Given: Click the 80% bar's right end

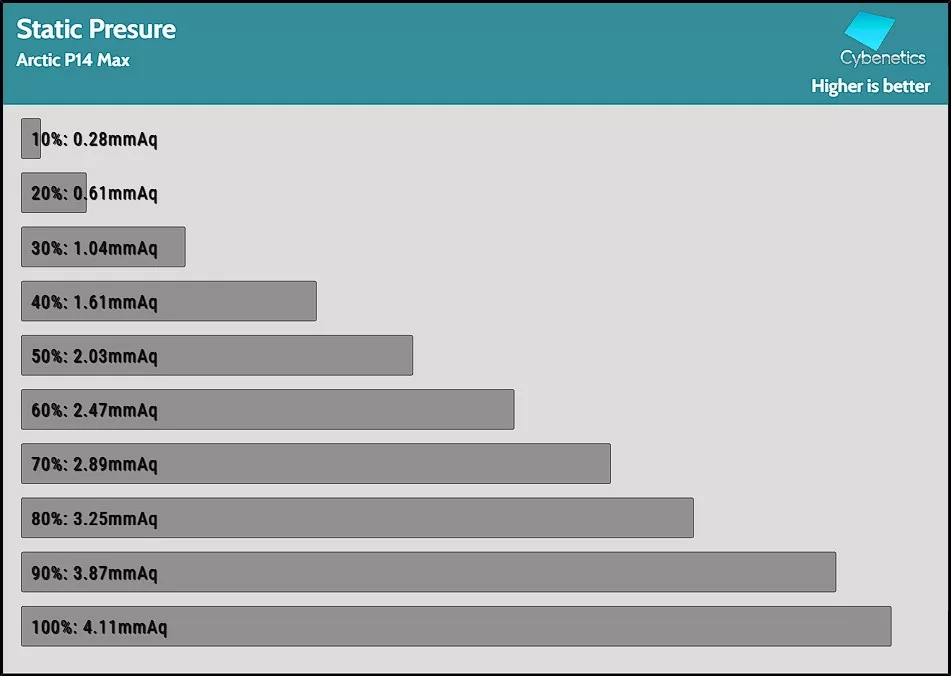Looking at the screenshot, I should point(687,518).
